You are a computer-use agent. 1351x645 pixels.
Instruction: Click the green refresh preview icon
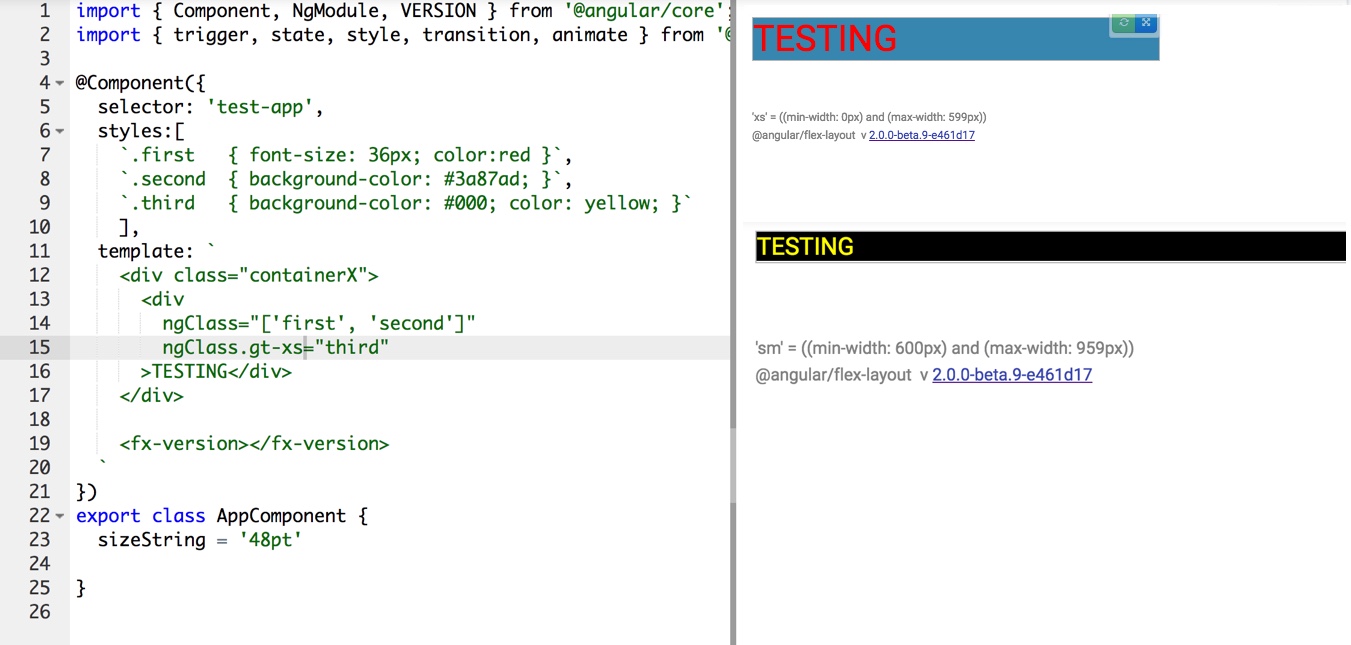[1124, 22]
